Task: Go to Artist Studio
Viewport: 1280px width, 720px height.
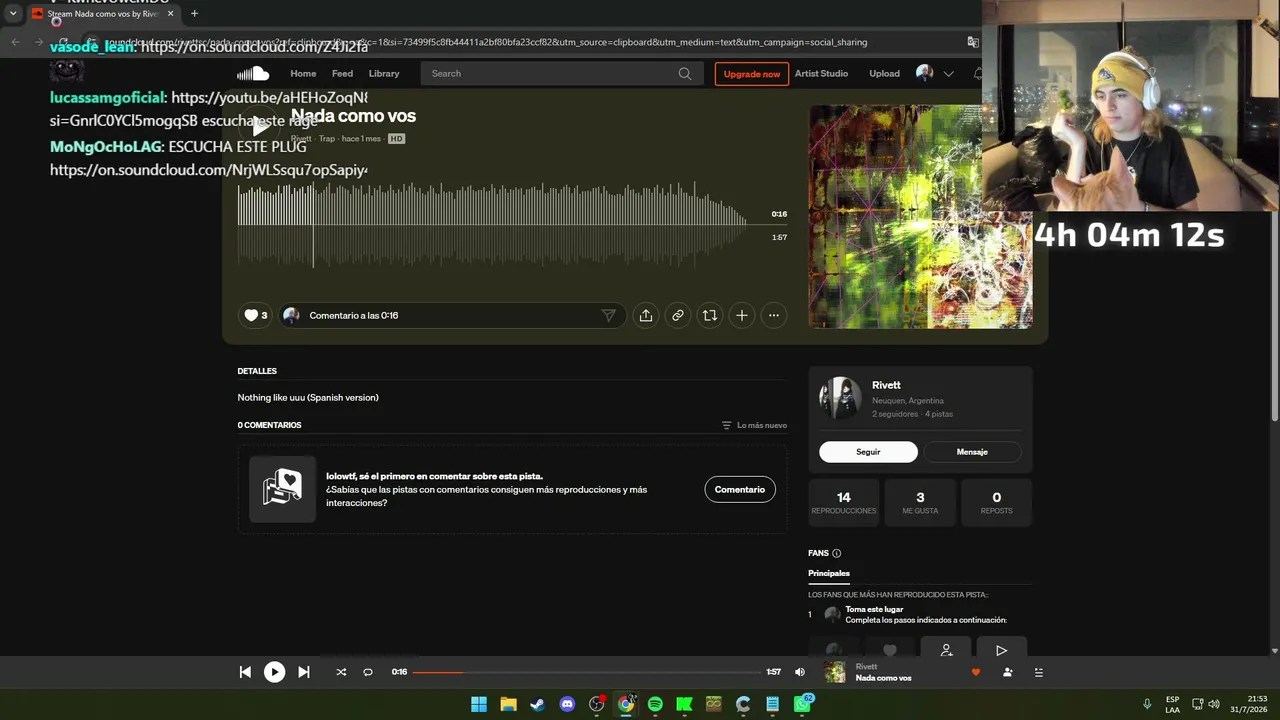Action: coord(821,73)
